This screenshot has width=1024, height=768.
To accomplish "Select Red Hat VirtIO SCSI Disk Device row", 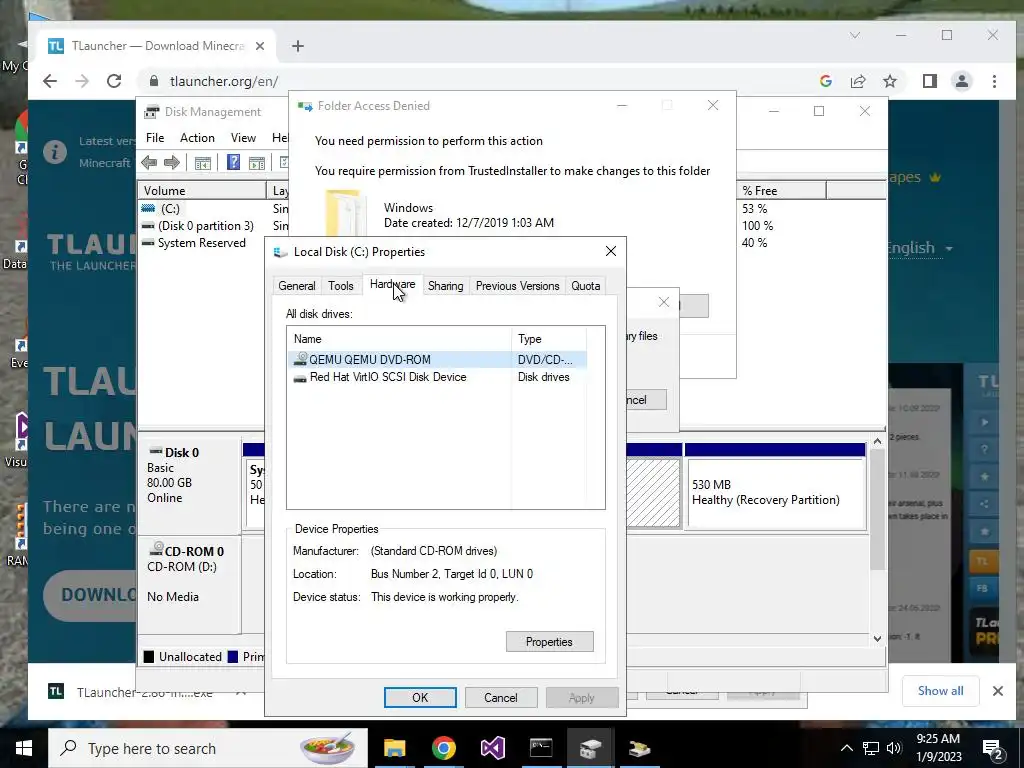I will coord(437,377).
